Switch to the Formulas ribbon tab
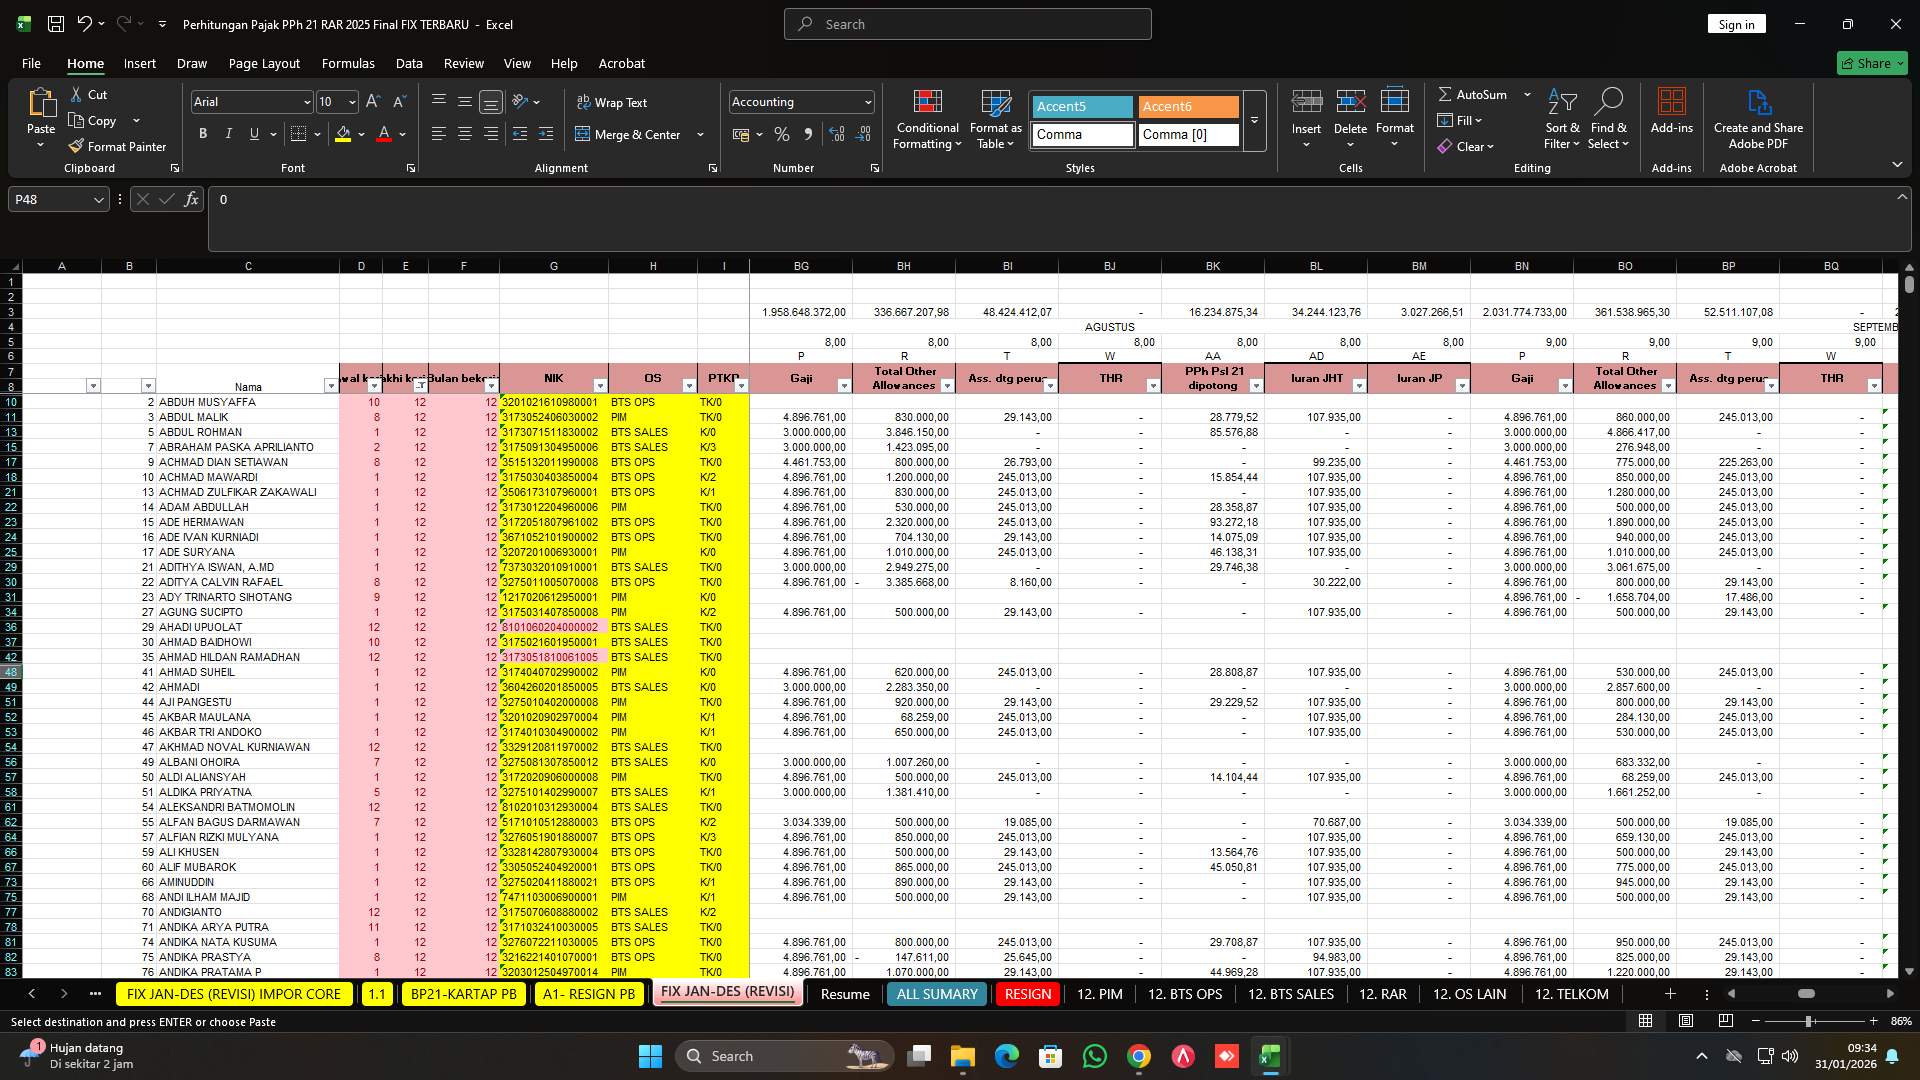Screen dimensions: 1920x1080 [x=348, y=63]
